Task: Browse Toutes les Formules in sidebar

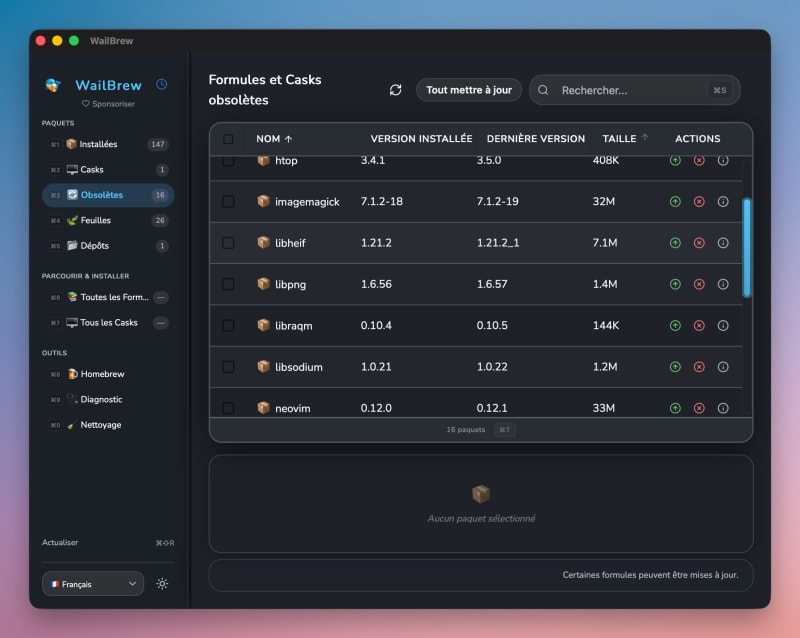Action: (x=108, y=297)
